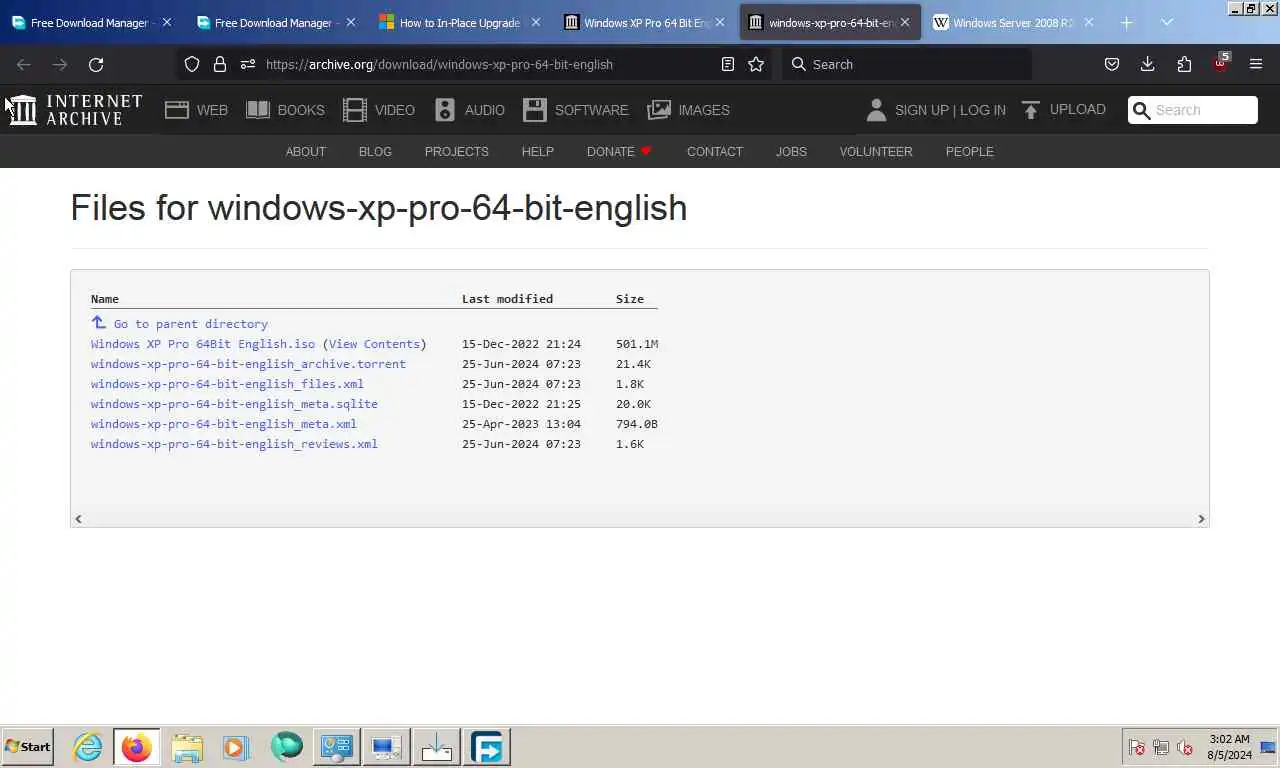Open the JOBS menu item

tap(791, 152)
